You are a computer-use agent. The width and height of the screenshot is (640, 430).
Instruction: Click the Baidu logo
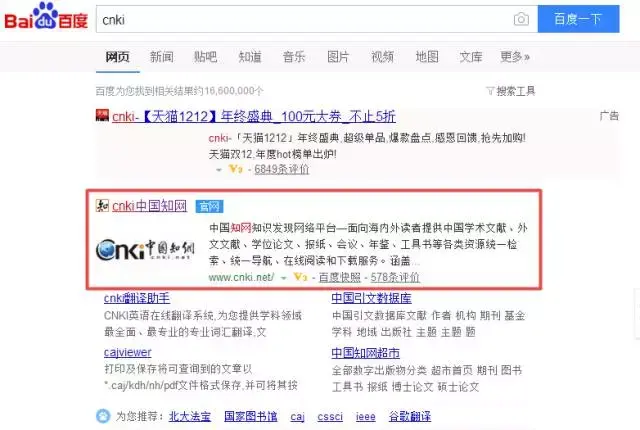(x=46, y=18)
